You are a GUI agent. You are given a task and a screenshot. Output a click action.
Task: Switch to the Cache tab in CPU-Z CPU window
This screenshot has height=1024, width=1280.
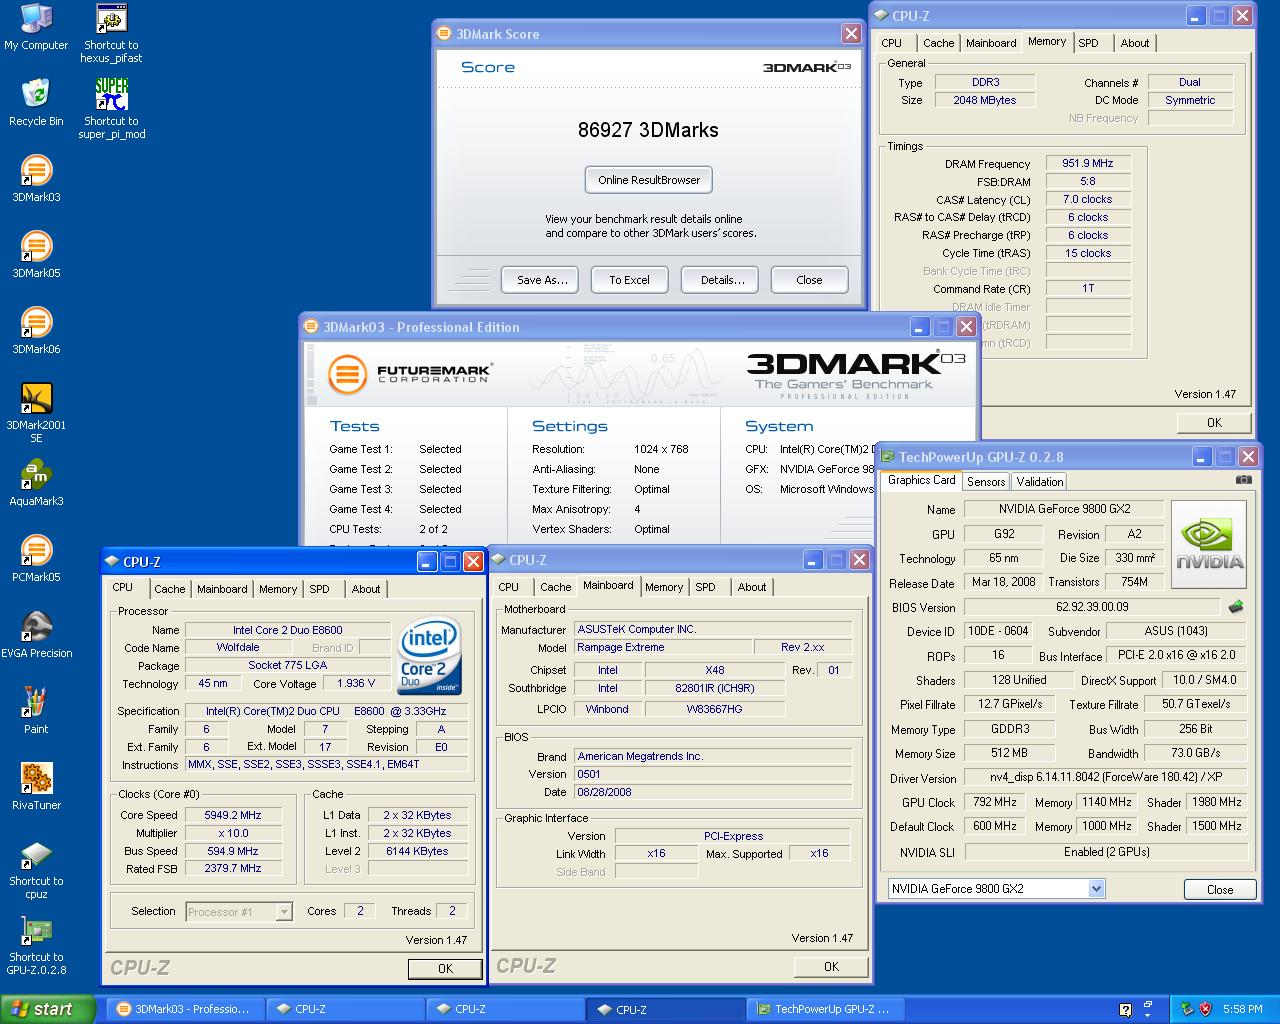169,589
